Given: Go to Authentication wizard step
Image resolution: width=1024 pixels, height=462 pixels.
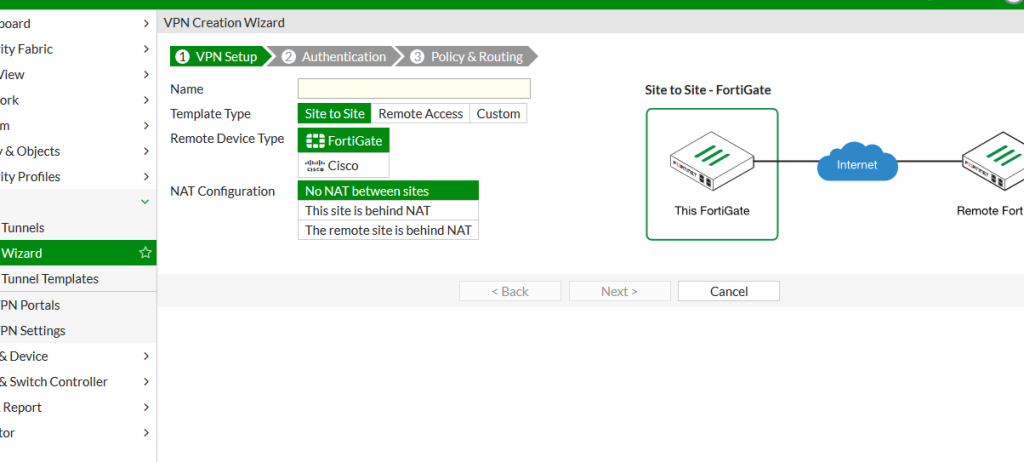Looking at the screenshot, I should 334,57.
